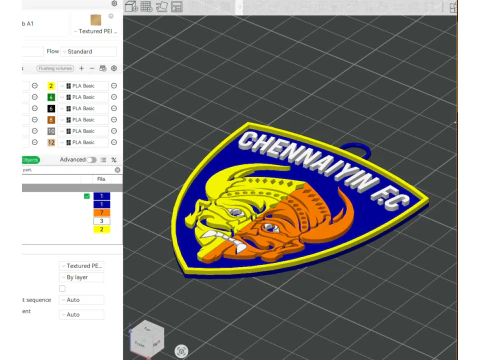Image resolution: width=480 pixels, height=360 pixels.
Task: Open Textured PE dropdown above By layer
Action: 82,266
